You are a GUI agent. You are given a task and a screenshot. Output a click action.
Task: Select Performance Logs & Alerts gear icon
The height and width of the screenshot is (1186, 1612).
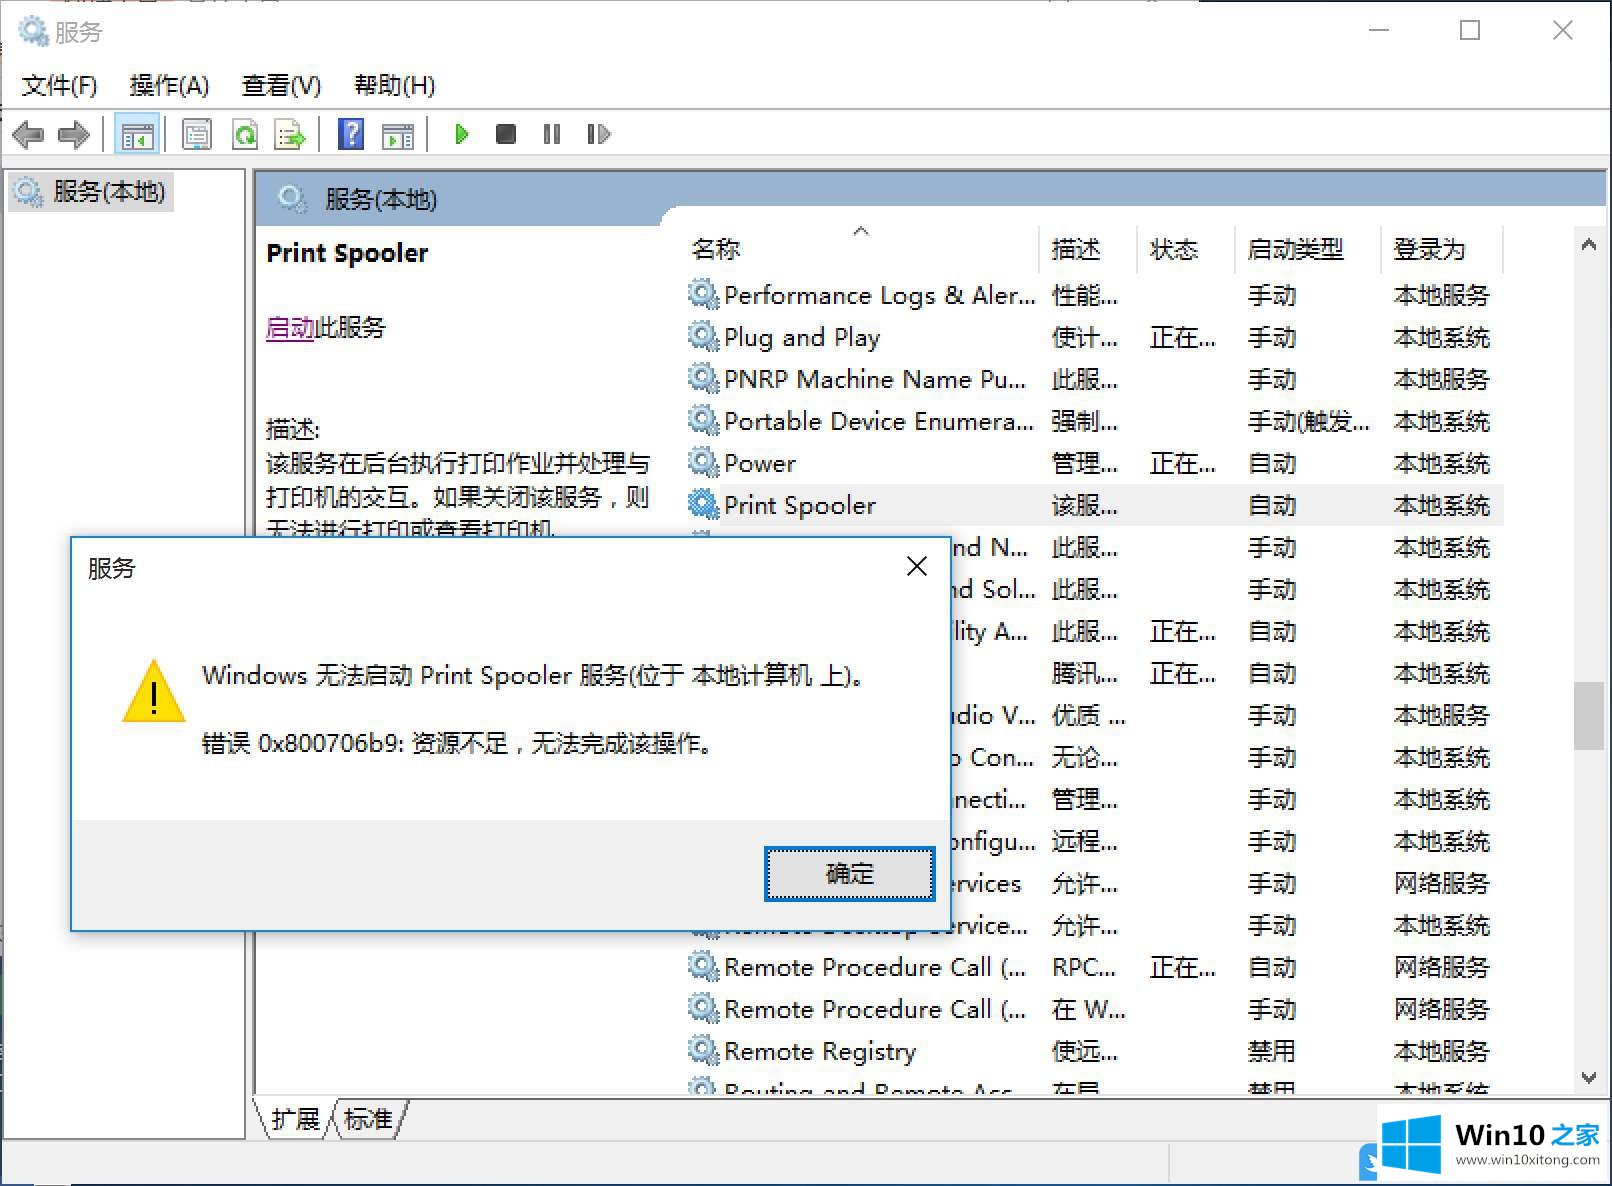coord(703,295)
